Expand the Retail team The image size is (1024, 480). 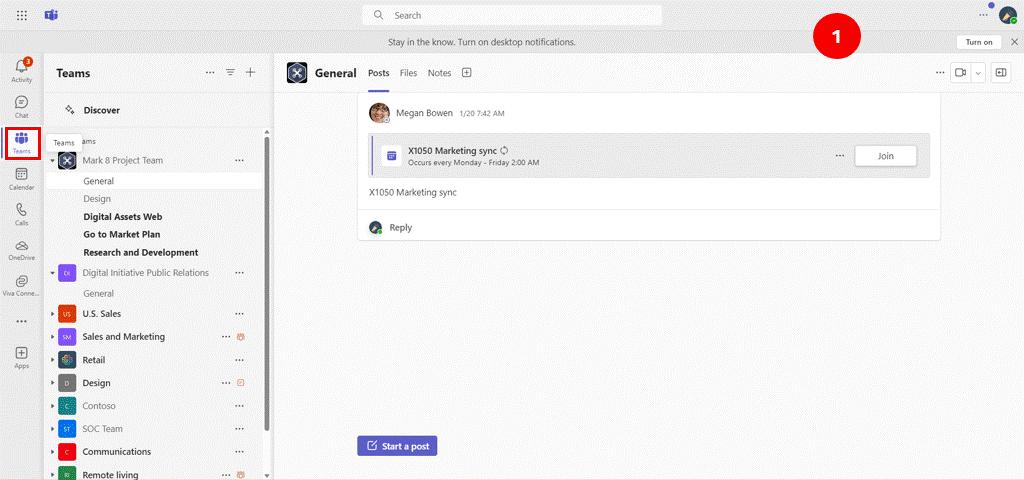pyautogui.click(x=52, y=360)
